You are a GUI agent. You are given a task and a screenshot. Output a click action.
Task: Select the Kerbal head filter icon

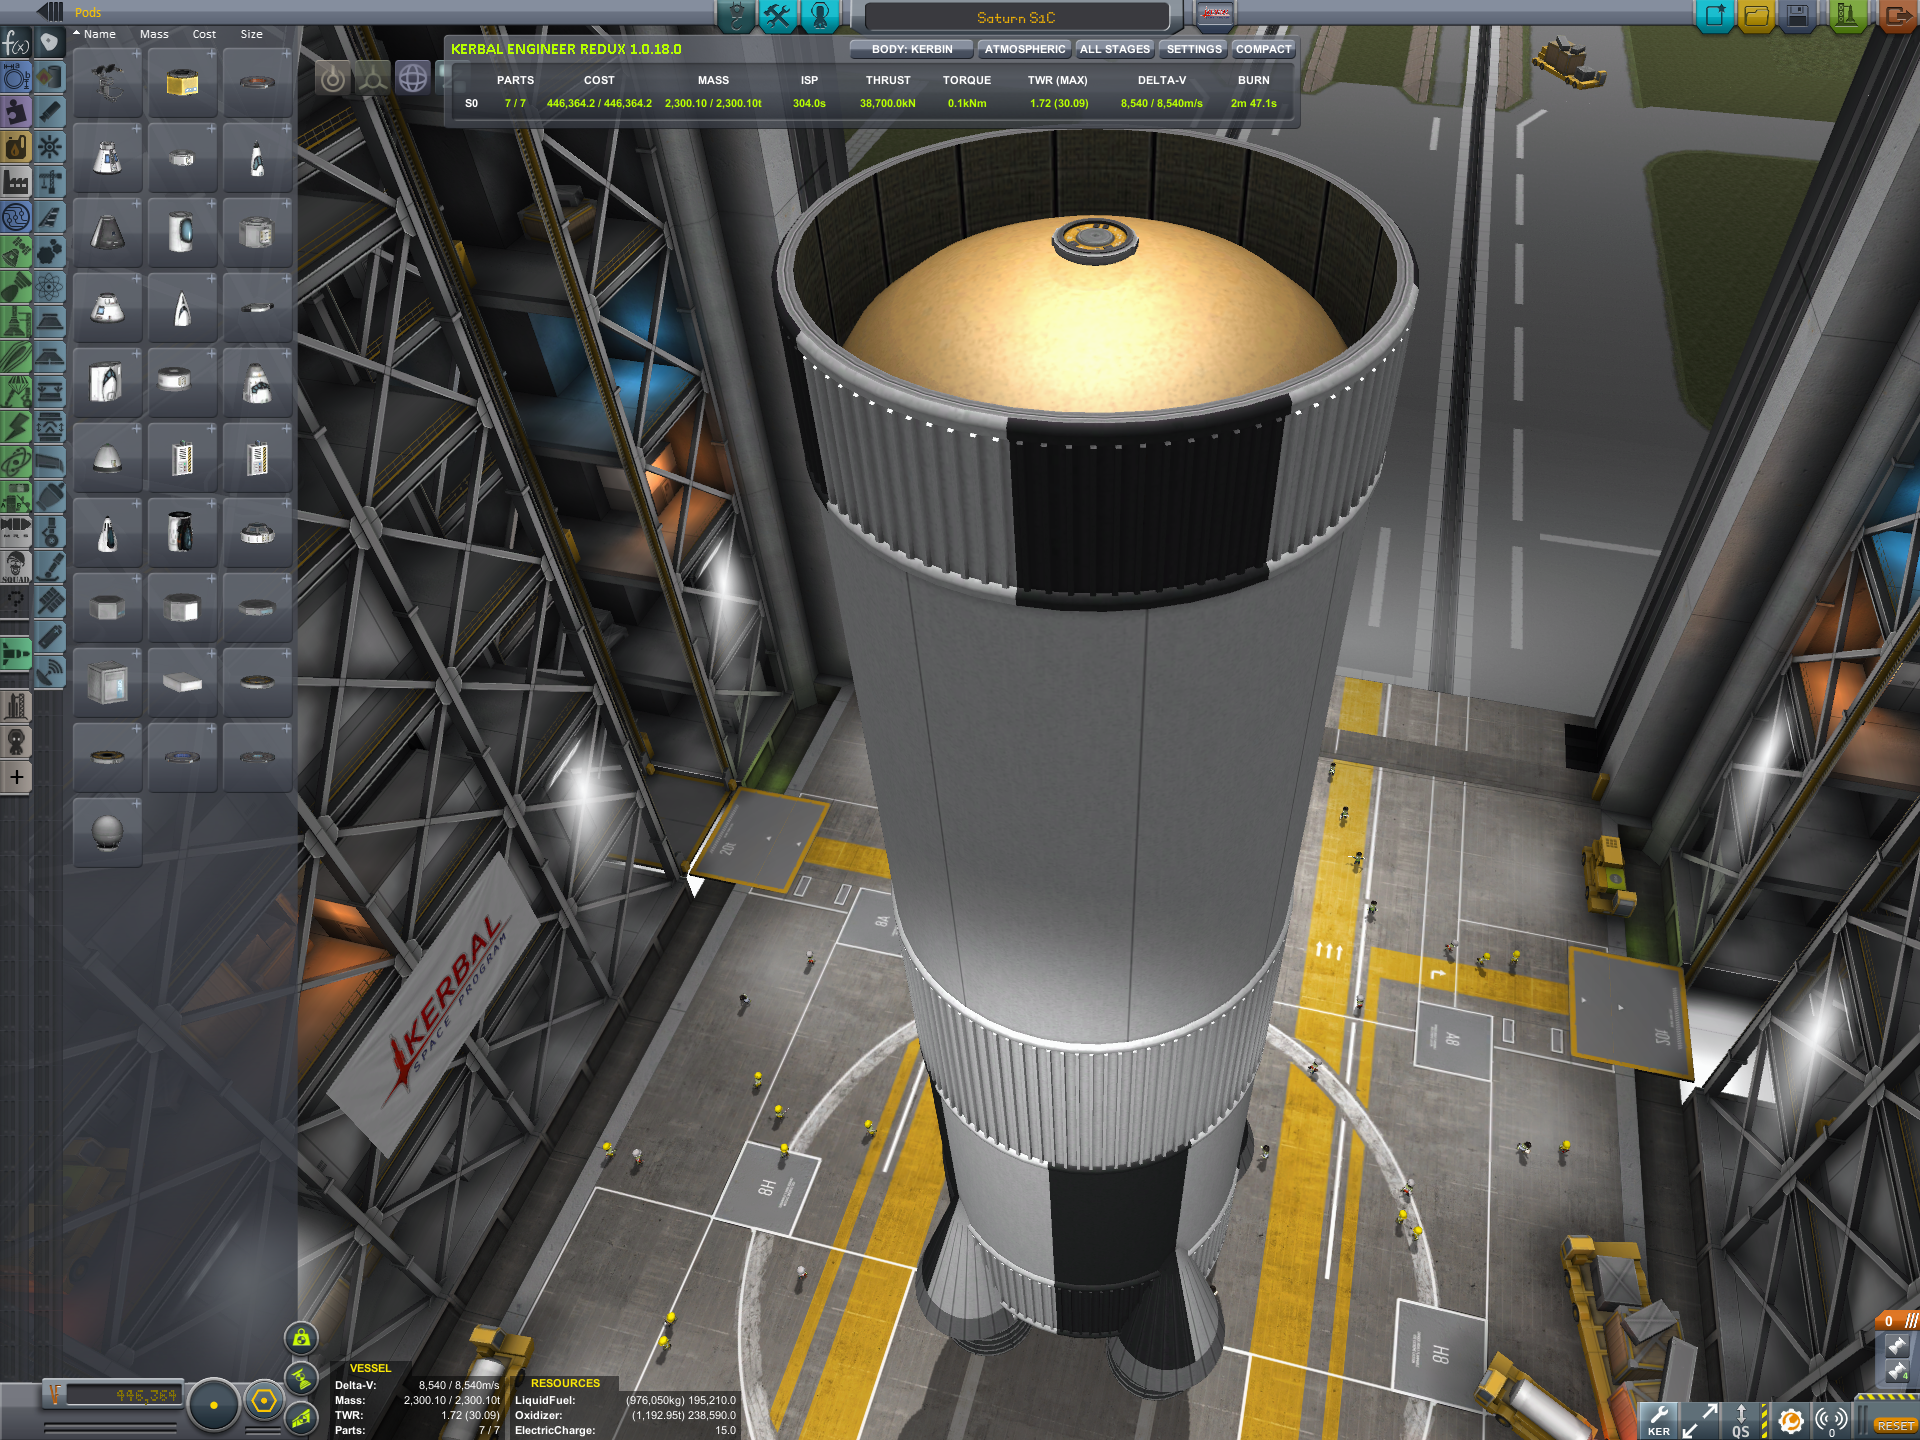(16, 742)
